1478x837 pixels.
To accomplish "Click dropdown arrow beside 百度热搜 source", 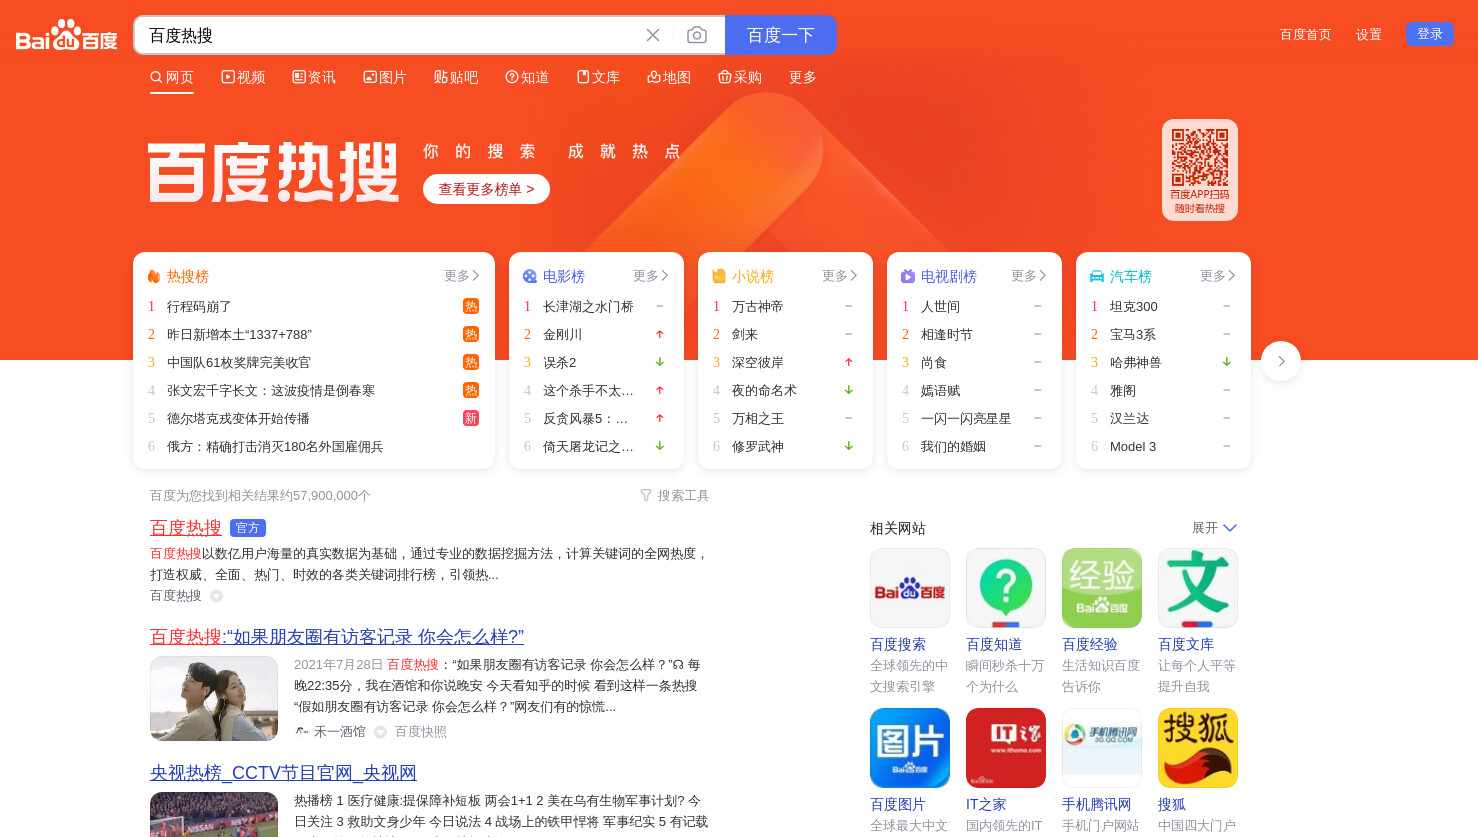I will click(216, 596).
